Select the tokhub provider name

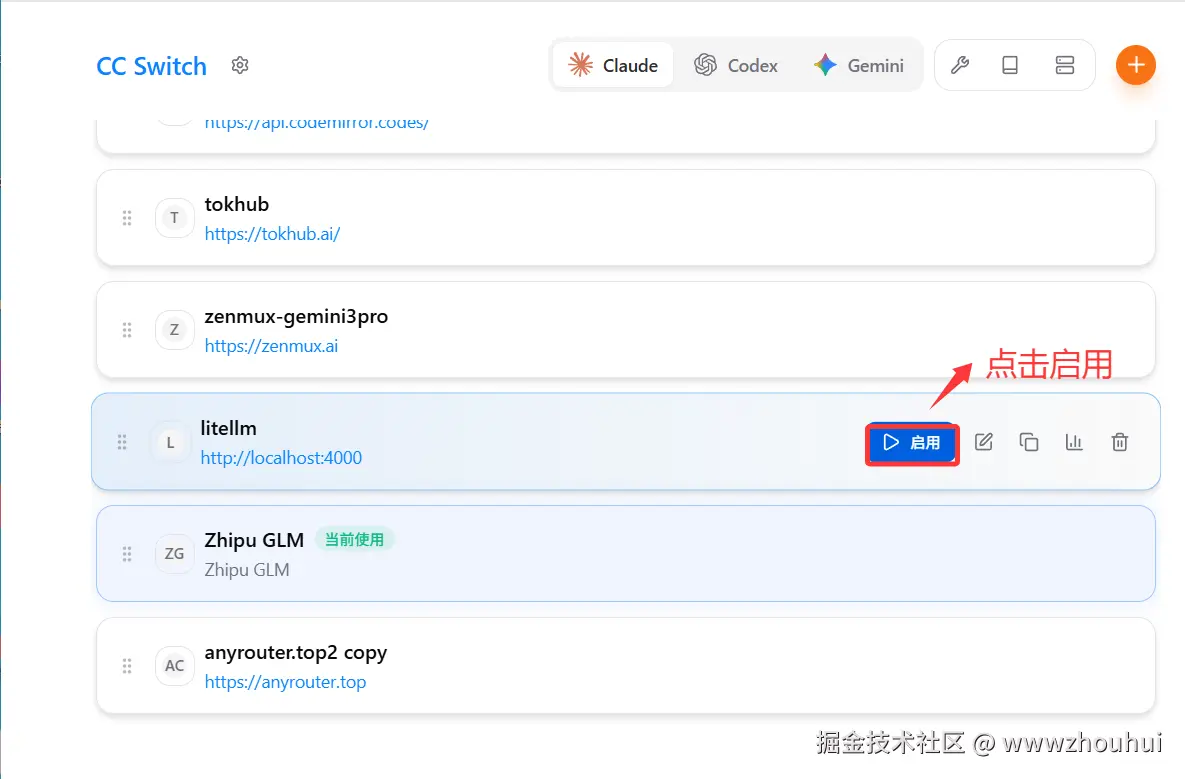[x=237, y=204]
